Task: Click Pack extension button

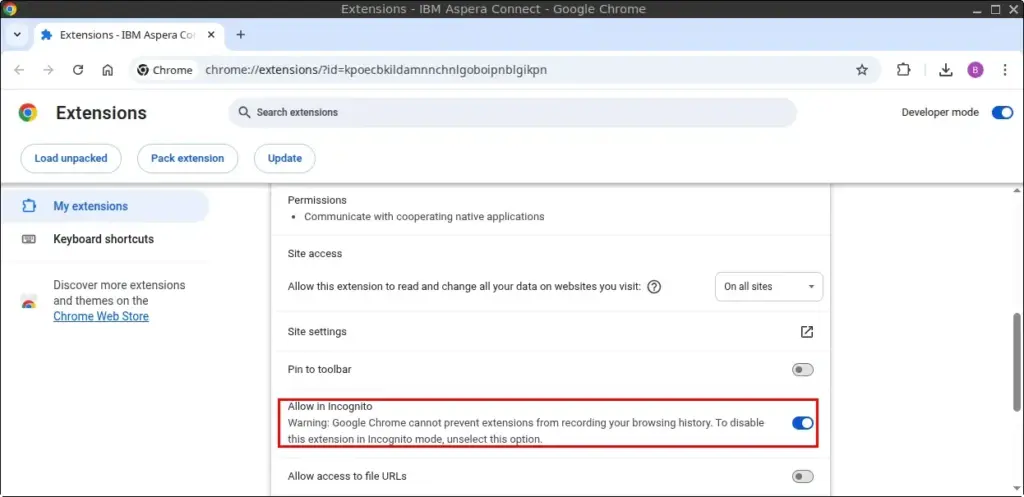Action: click(187, 158)
